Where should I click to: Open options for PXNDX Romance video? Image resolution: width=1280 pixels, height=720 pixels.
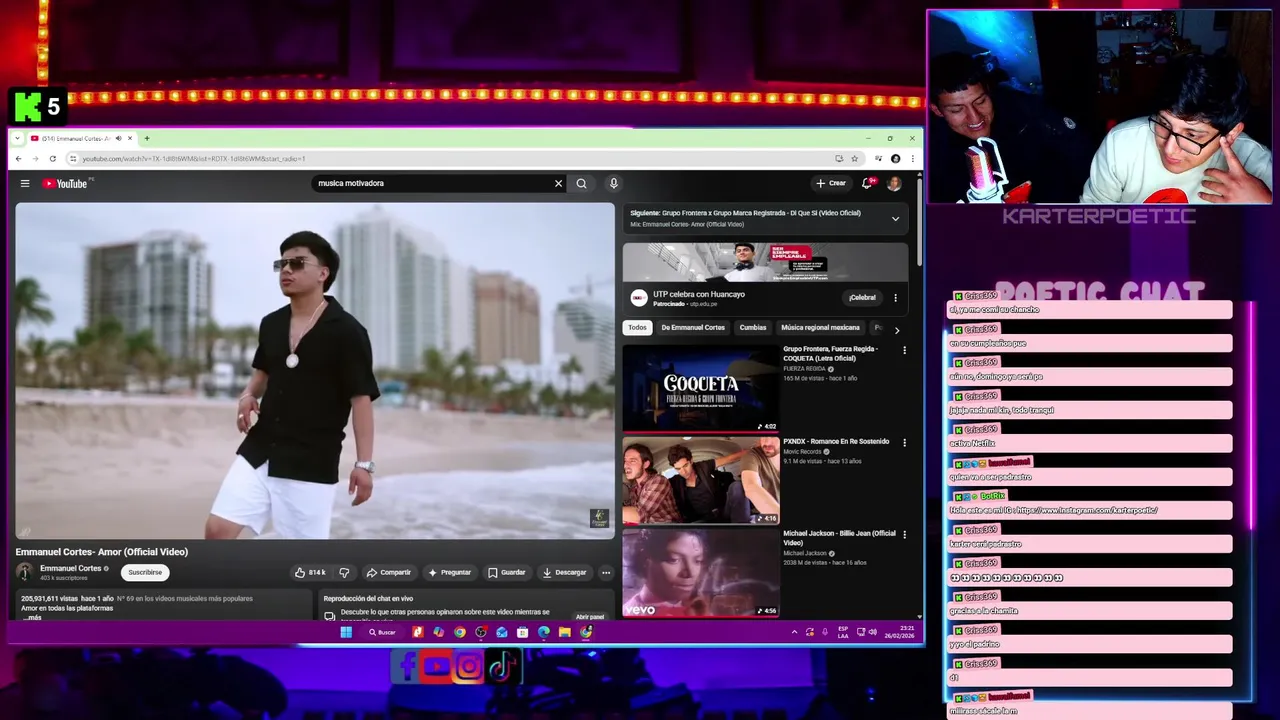[x=904, y=442]
